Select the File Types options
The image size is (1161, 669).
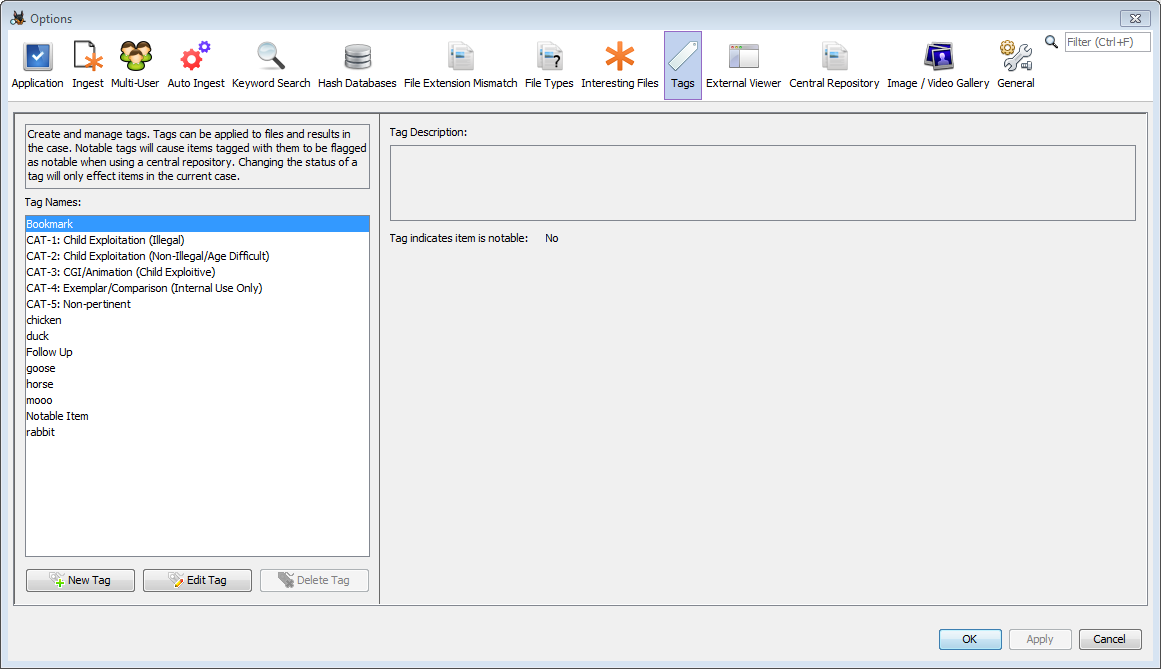coord(549,66)
